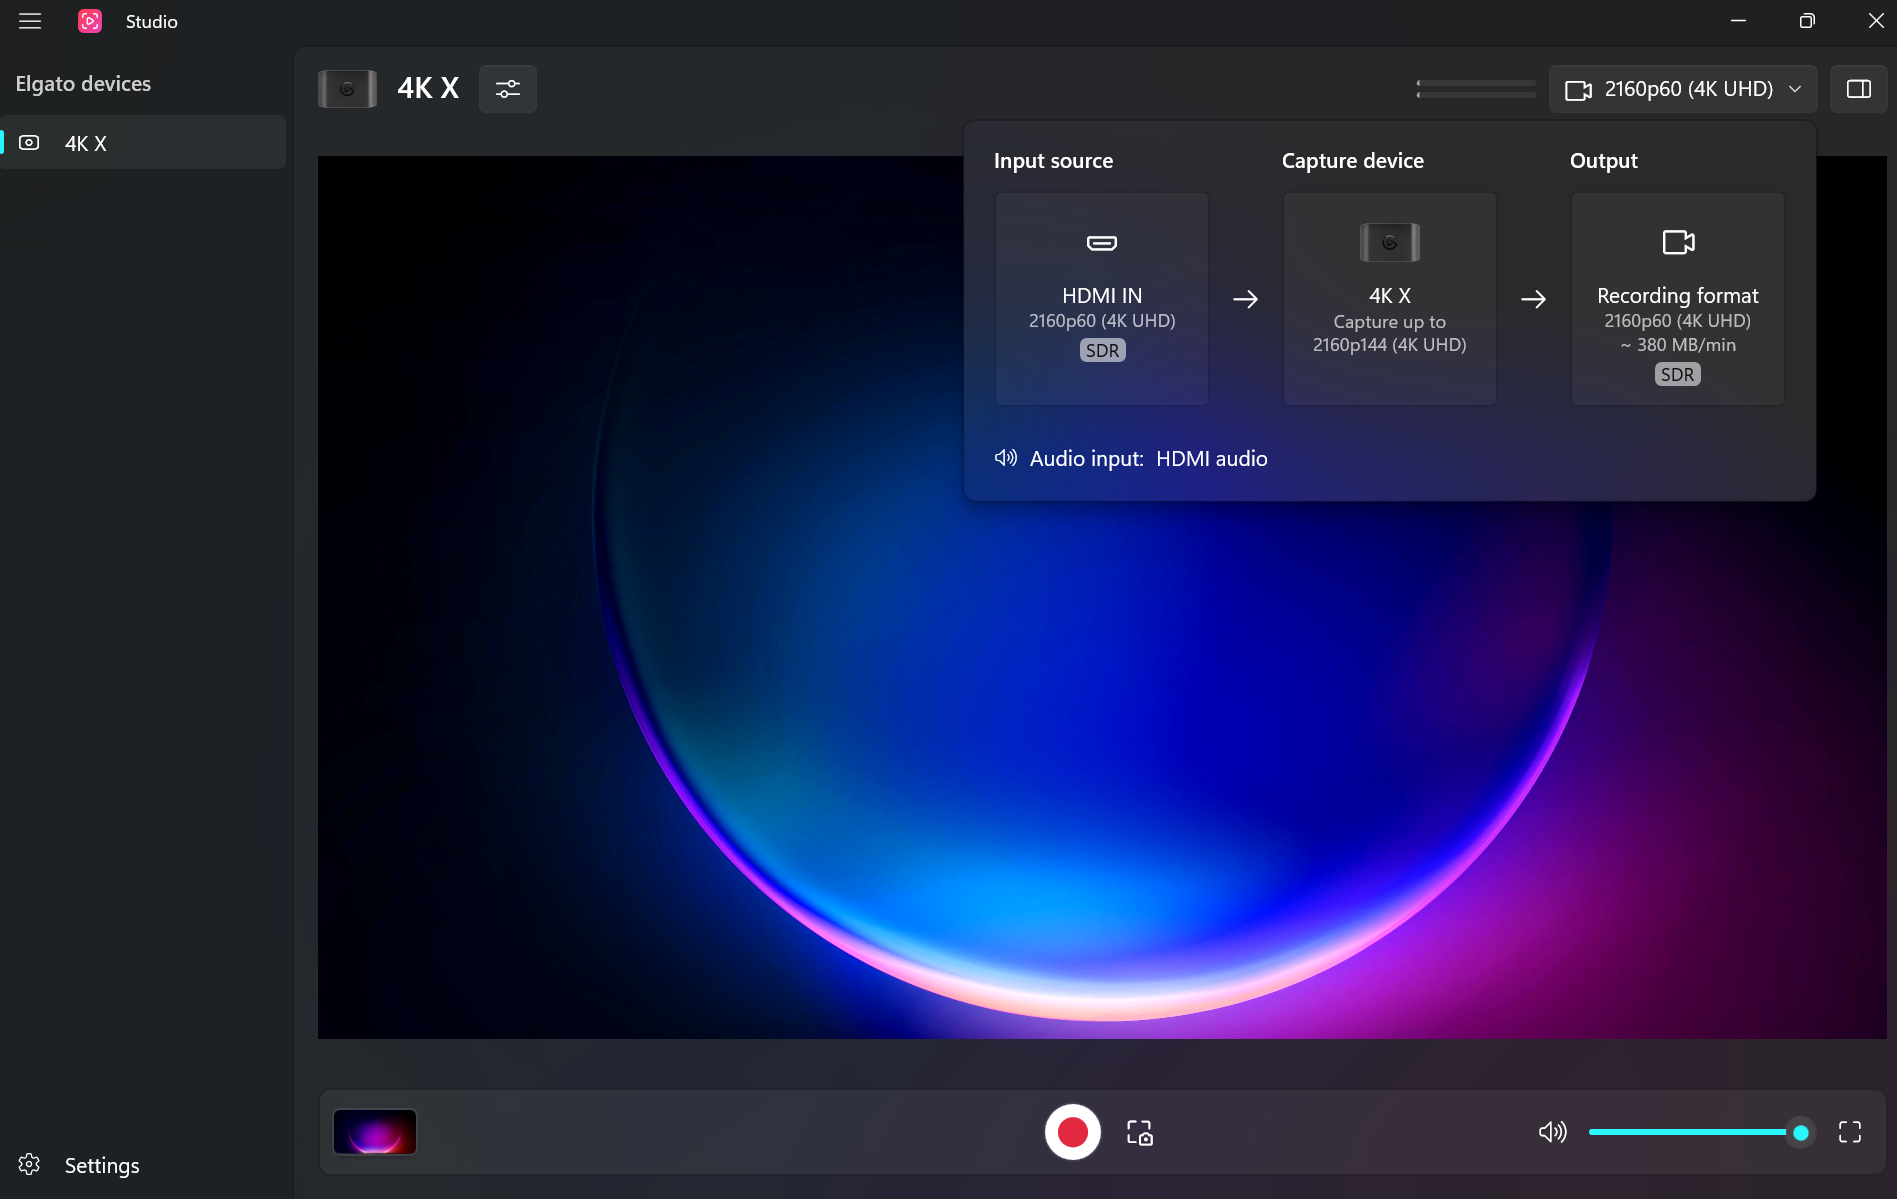Click the 4K X capture device card
This screenshot has width=1897, height=1199.
click(x=1390, y=299)
